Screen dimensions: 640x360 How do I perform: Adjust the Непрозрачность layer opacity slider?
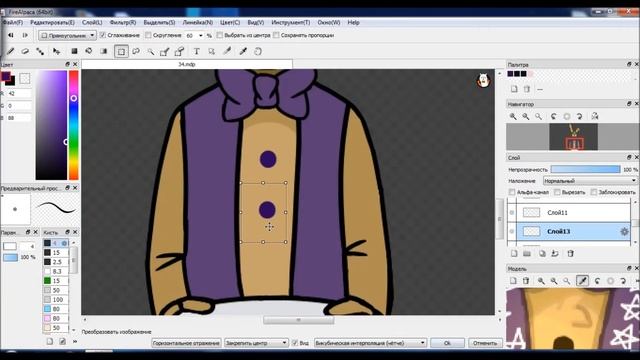coord(585,169)
